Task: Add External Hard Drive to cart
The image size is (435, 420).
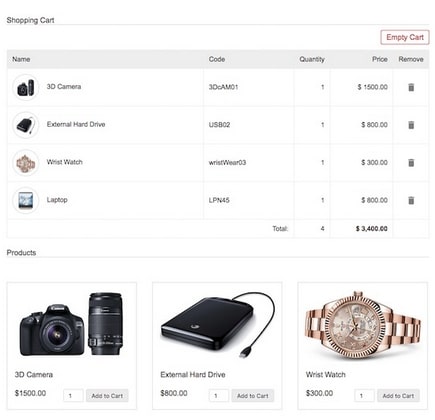Action: [252, 396]
